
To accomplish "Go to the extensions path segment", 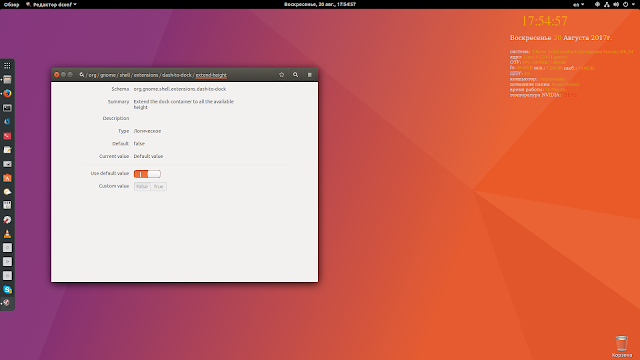I will (x=146, y=75).
